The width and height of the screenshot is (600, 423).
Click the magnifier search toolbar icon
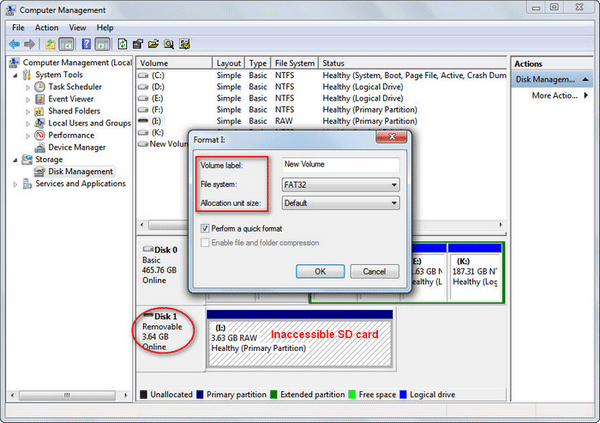169,44
